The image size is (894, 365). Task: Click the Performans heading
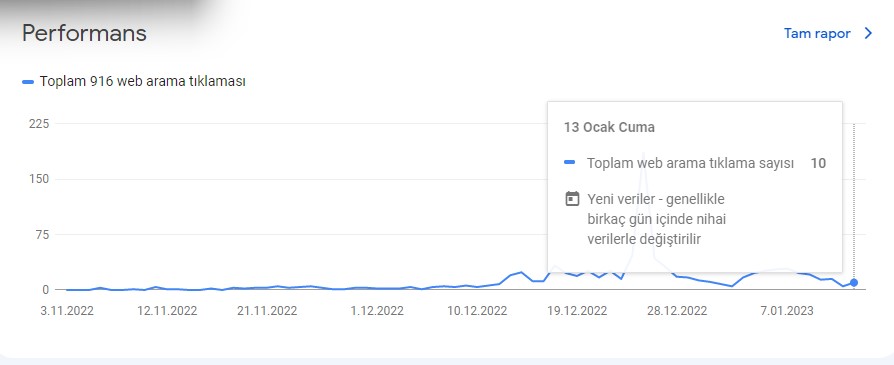[84, 34]
